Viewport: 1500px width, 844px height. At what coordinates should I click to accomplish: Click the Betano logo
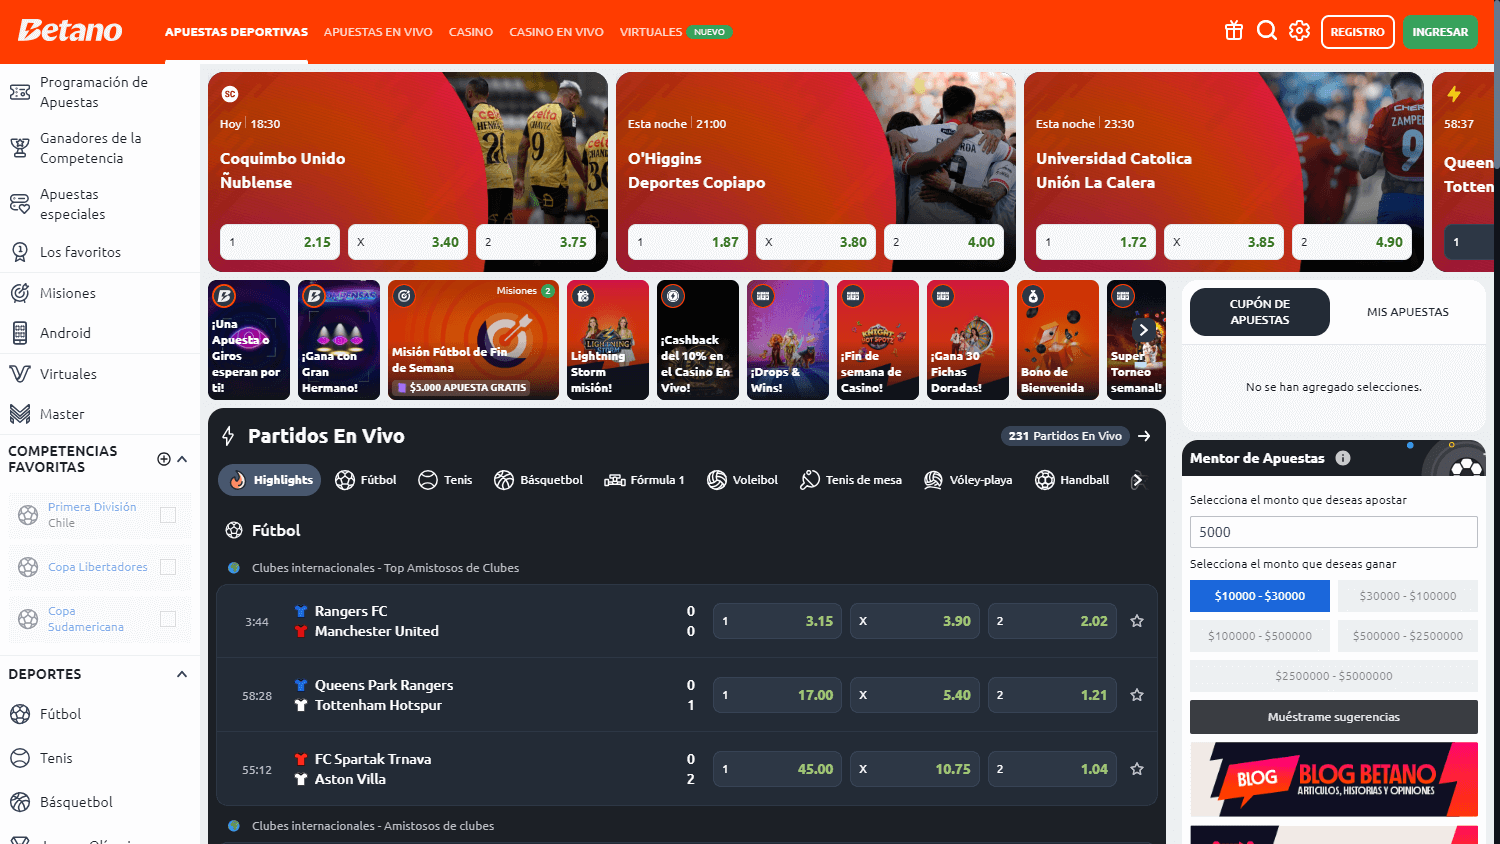[x=70, y=31]
